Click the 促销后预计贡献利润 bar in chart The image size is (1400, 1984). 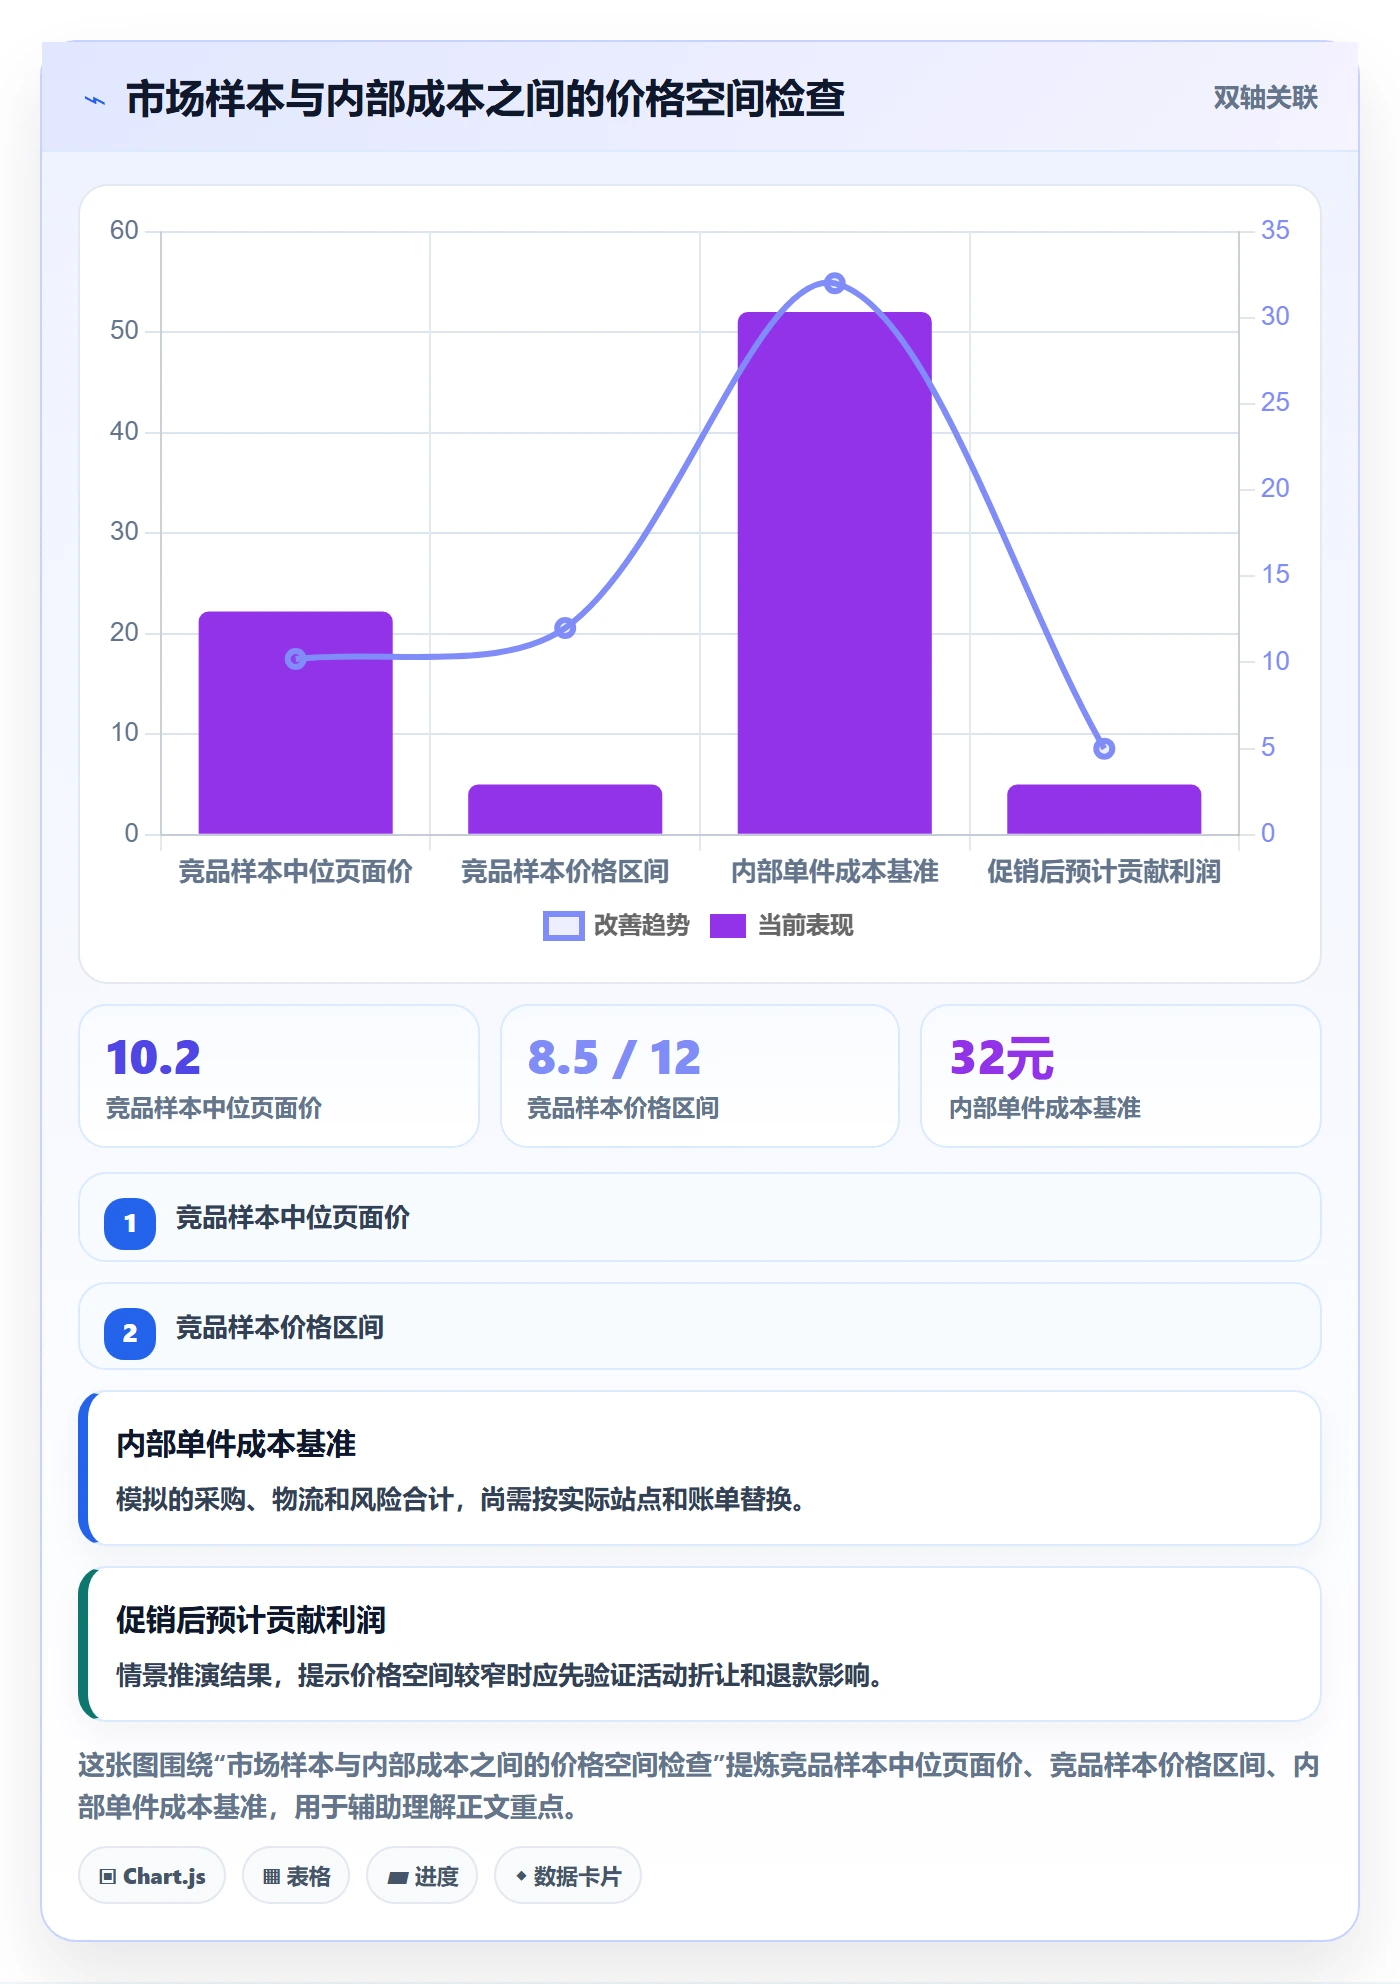click(1104, 809)
